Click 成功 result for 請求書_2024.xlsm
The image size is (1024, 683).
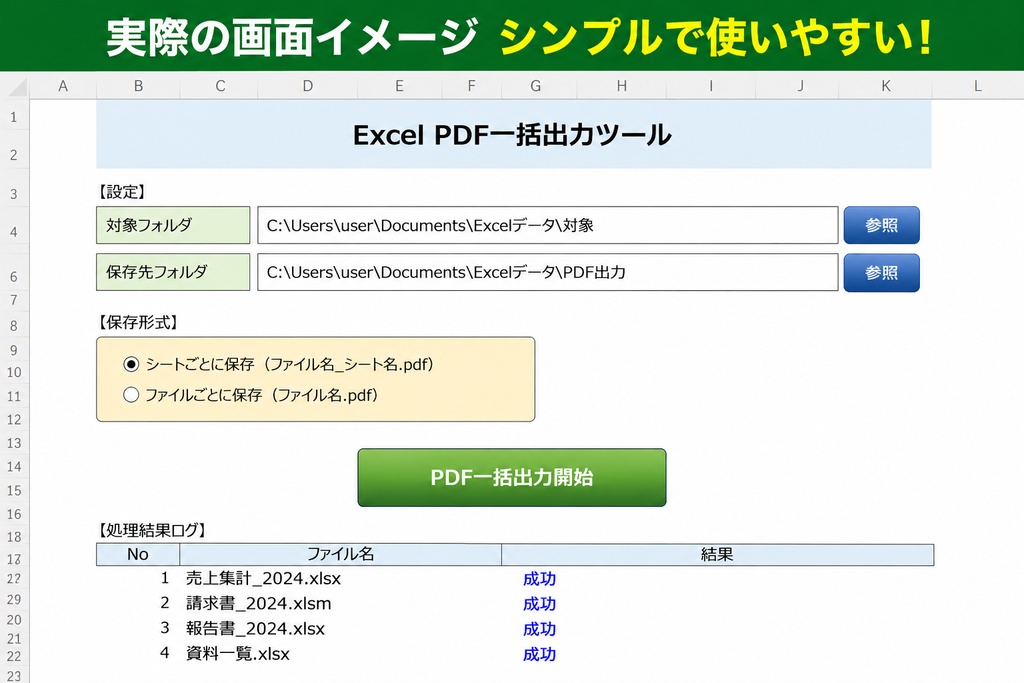(x=539, y=604)
